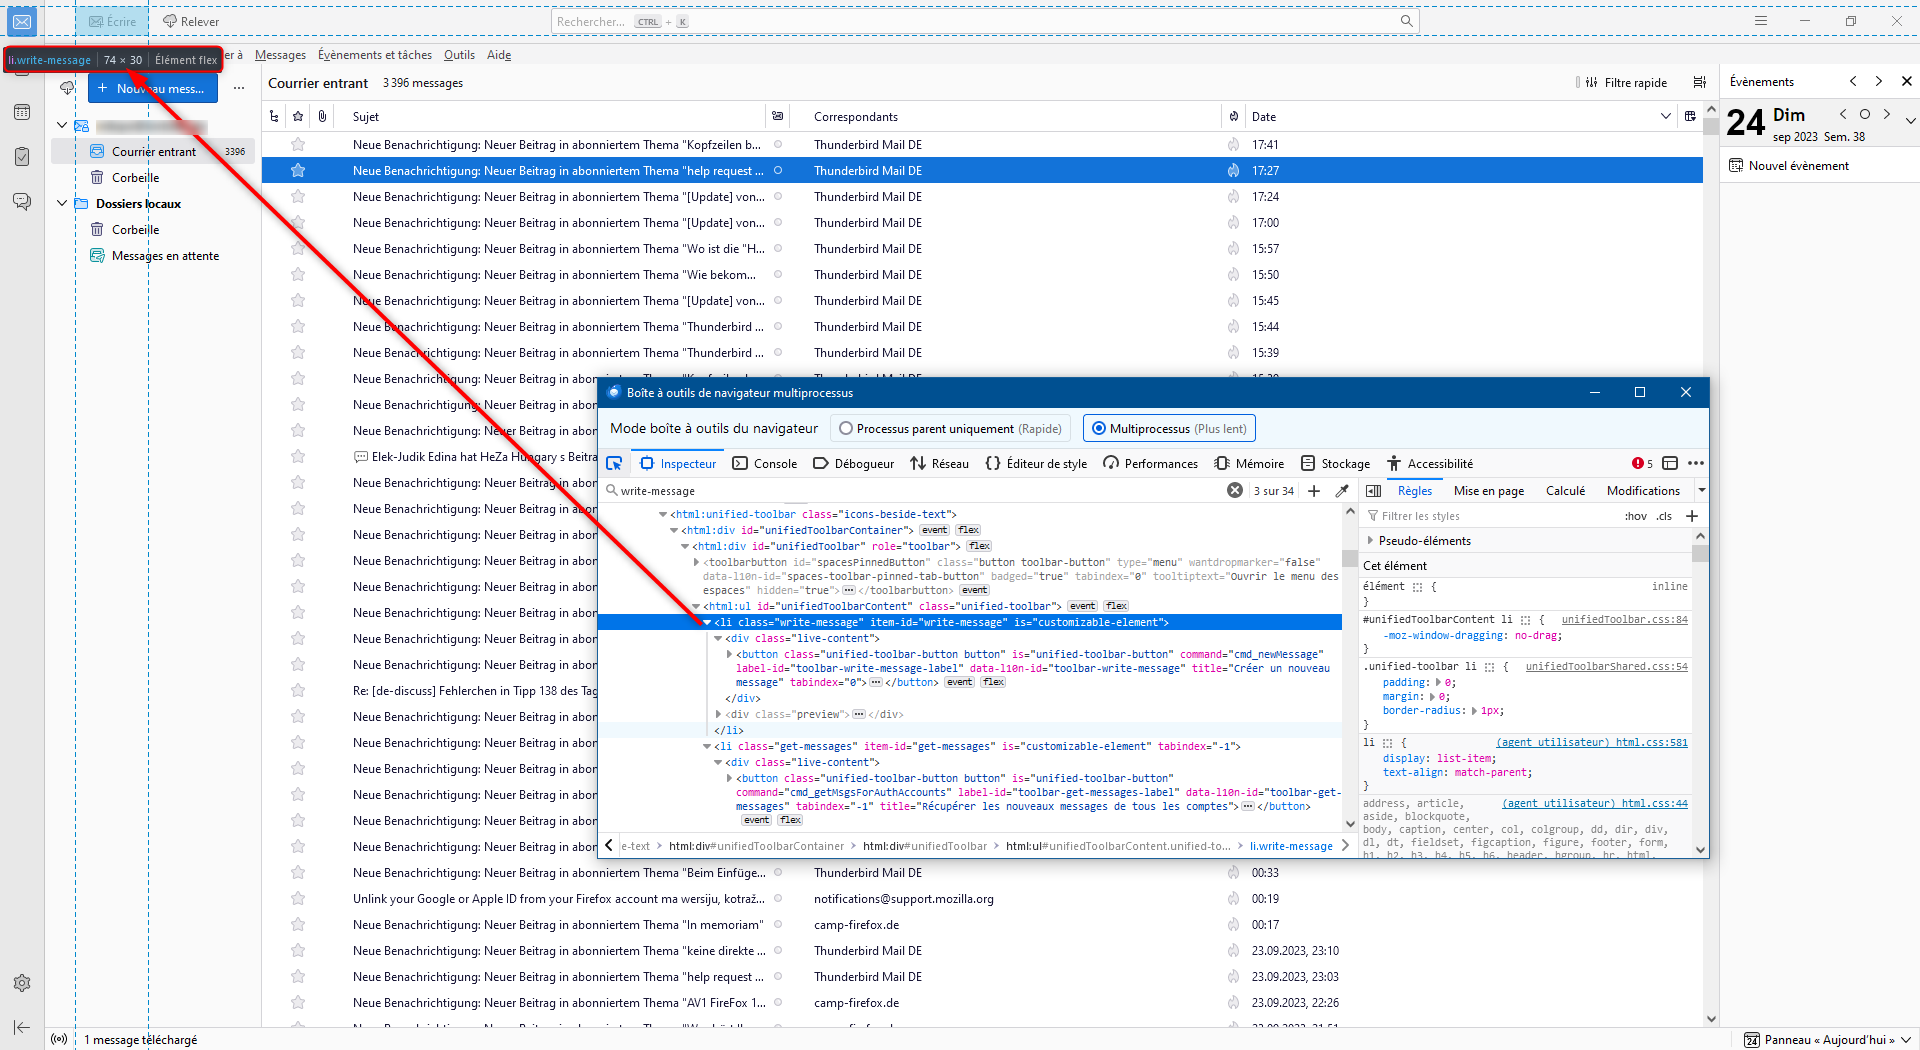Viewport: 1920px width, 1050px height.
Task: Click the junk status column header icon
Action: (x=1233, y=116)
